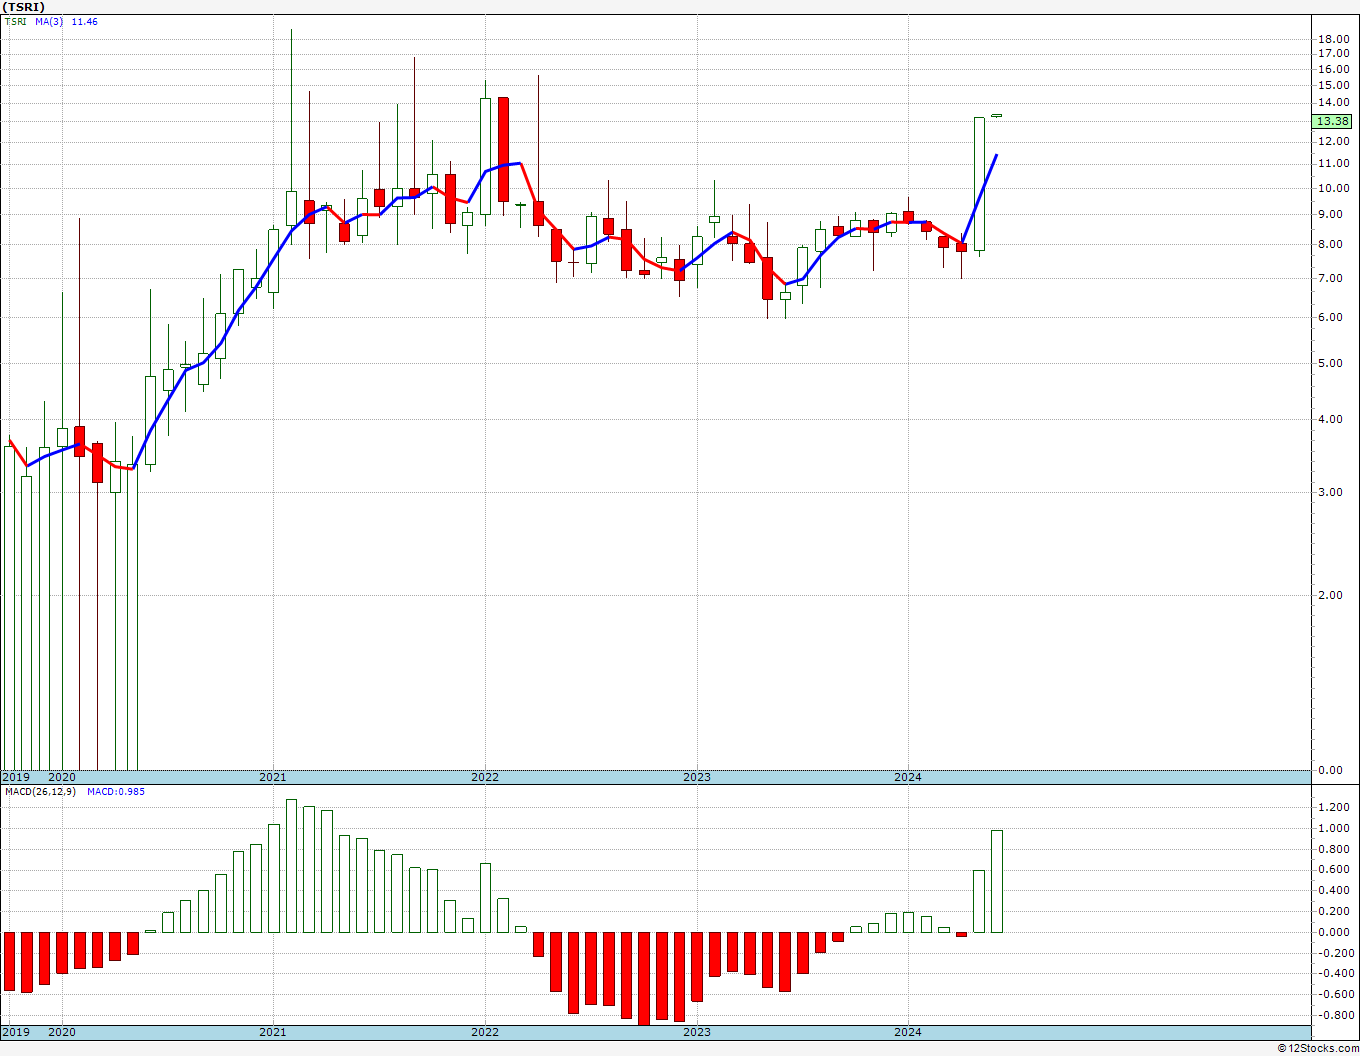Viewport: 1360px width, 1056px height.
Task: Click the 11.00 price axis label
Action: pyautogui.click(x=1333, y=163)
